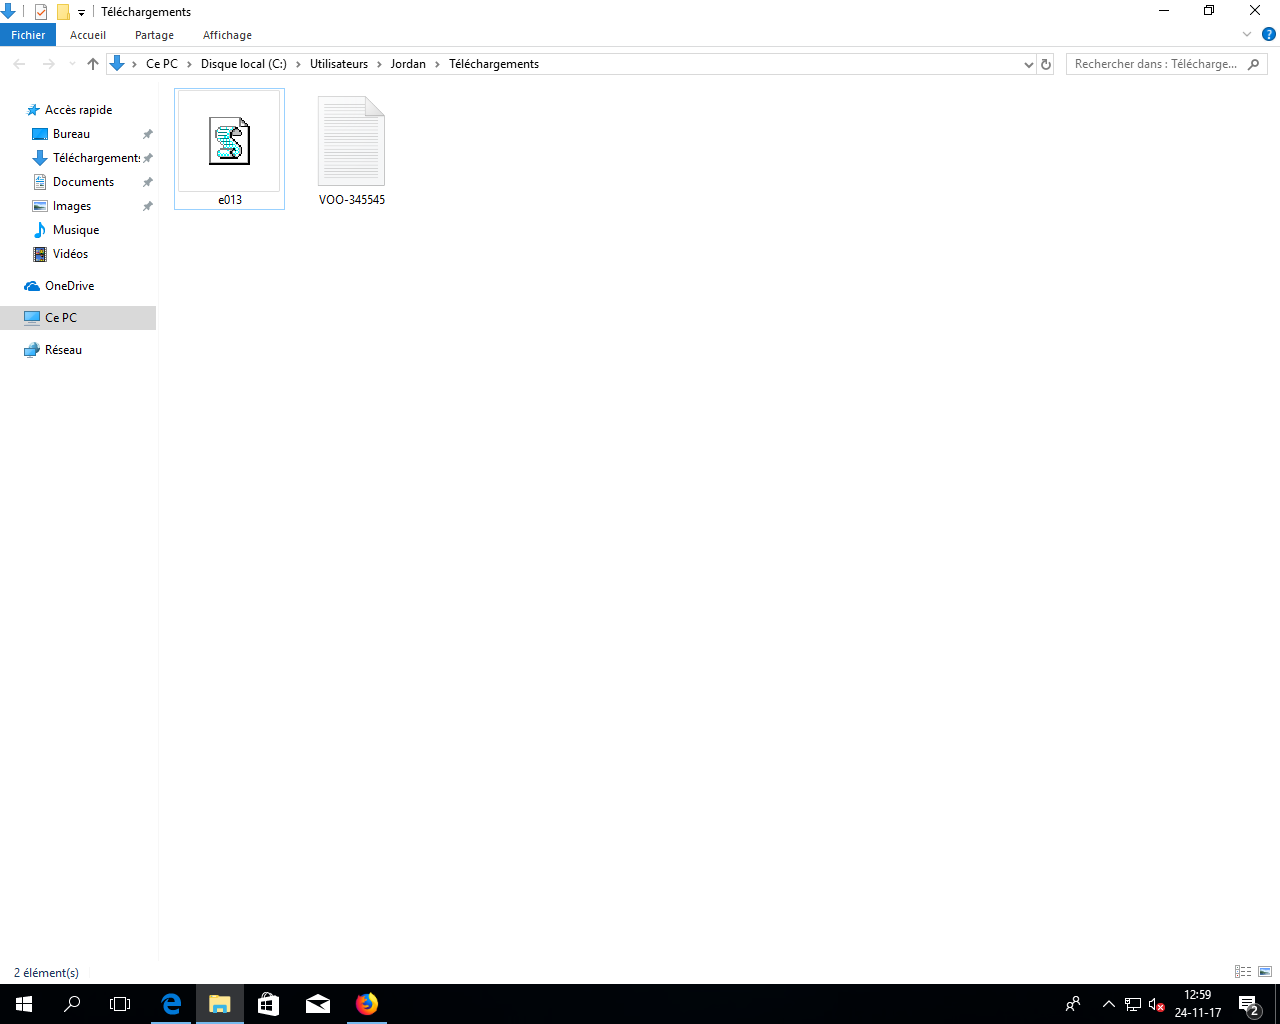
Task: Open the Action Center notifications icon
Action: coord(1249,1004)
